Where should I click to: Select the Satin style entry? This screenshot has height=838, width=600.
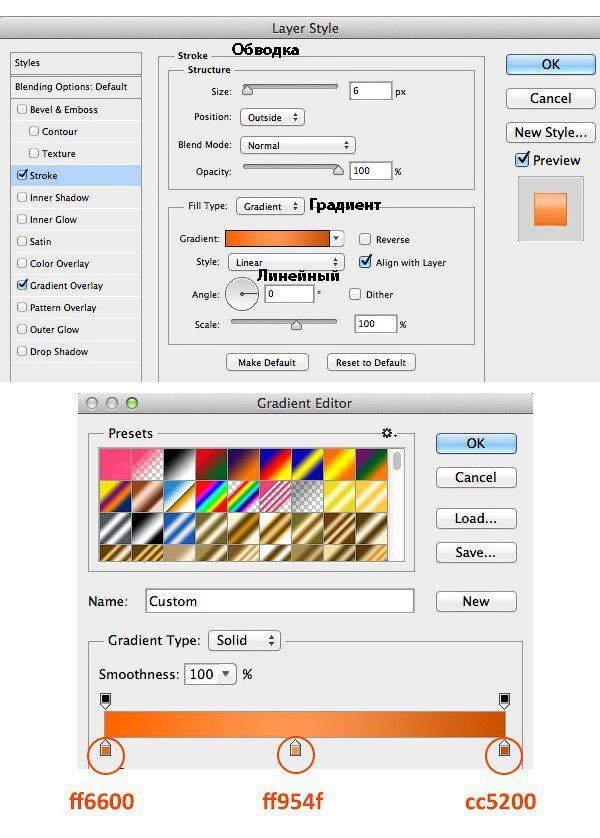(x=76, y=241)
